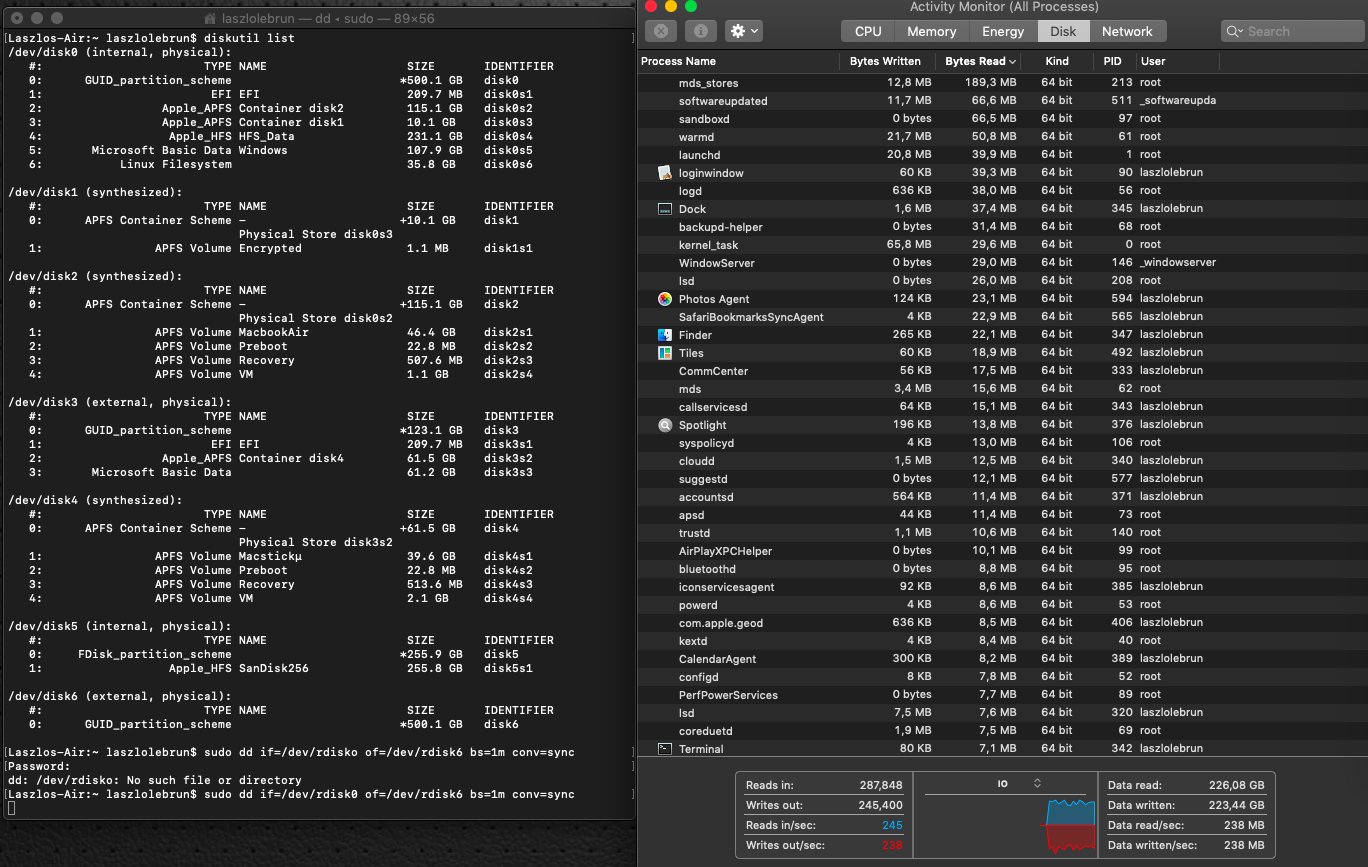Select the PerfPowerServices process row

1003,695
